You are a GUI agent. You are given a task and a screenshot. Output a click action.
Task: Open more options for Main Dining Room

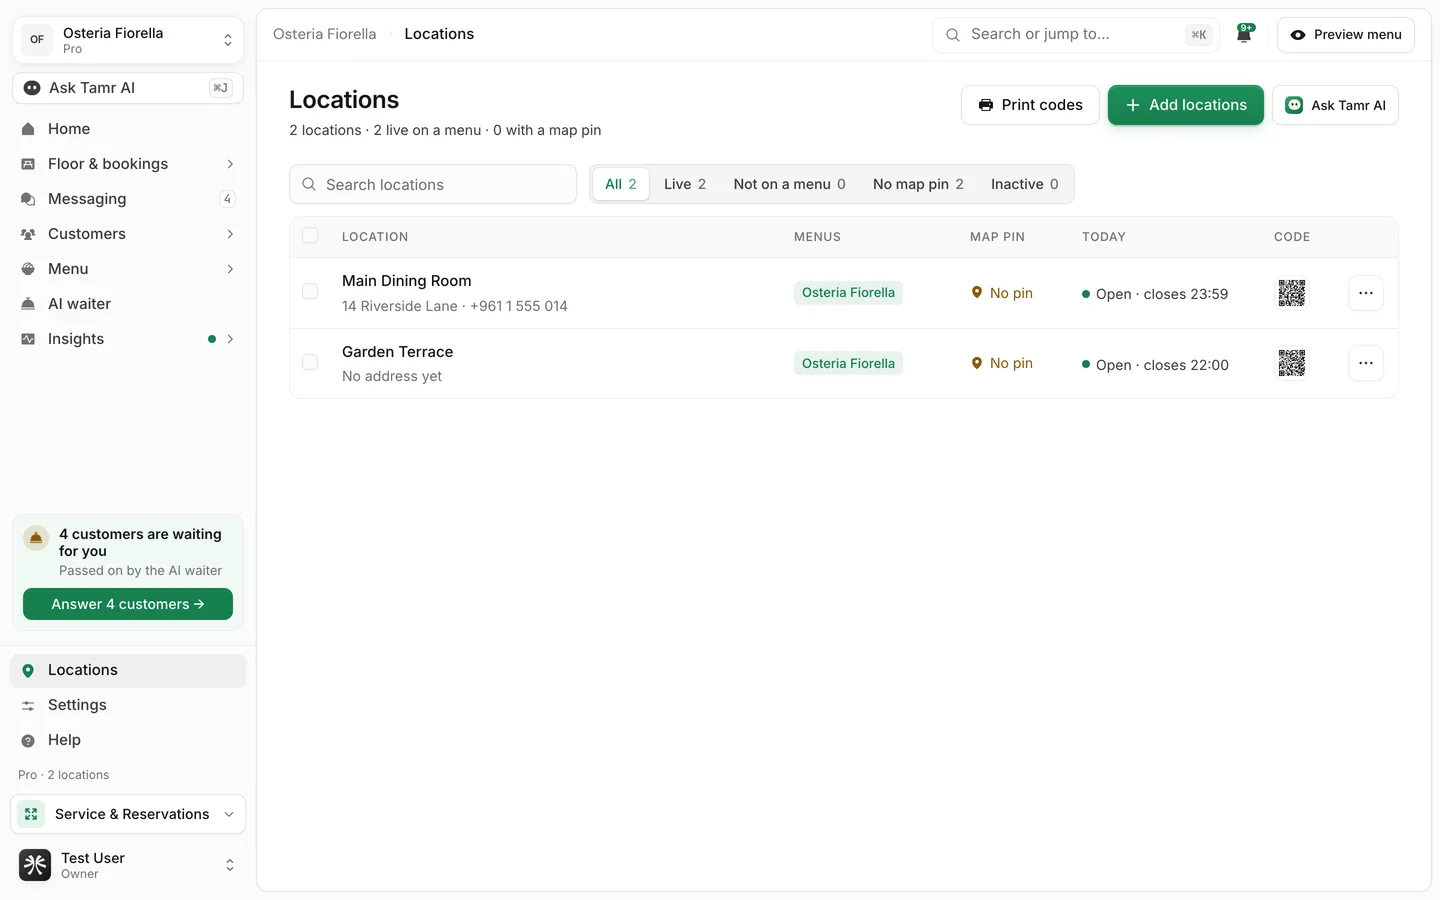click(x=1365, y=293)
